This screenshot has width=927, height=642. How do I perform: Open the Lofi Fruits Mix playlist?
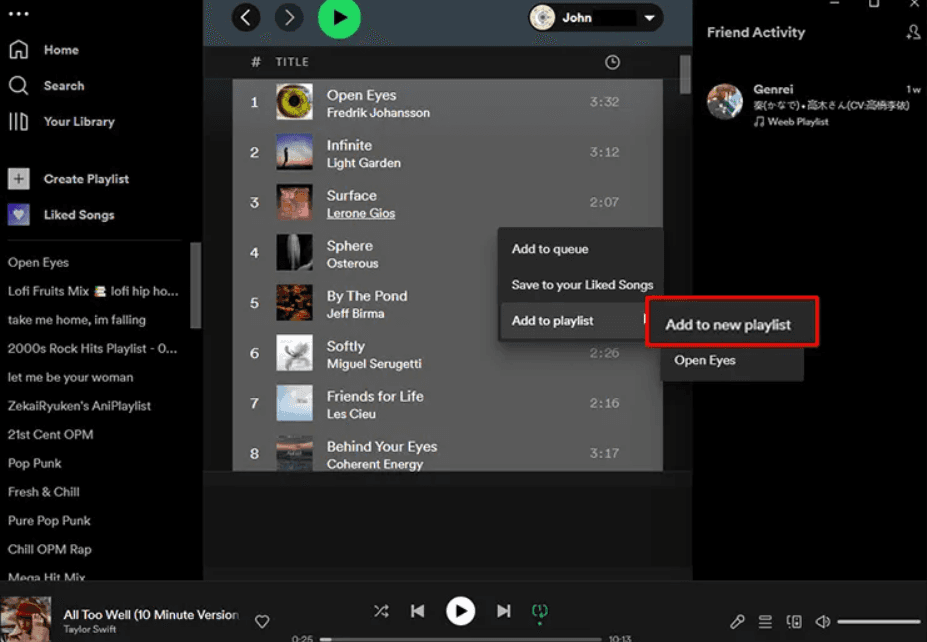coord(93,291)
